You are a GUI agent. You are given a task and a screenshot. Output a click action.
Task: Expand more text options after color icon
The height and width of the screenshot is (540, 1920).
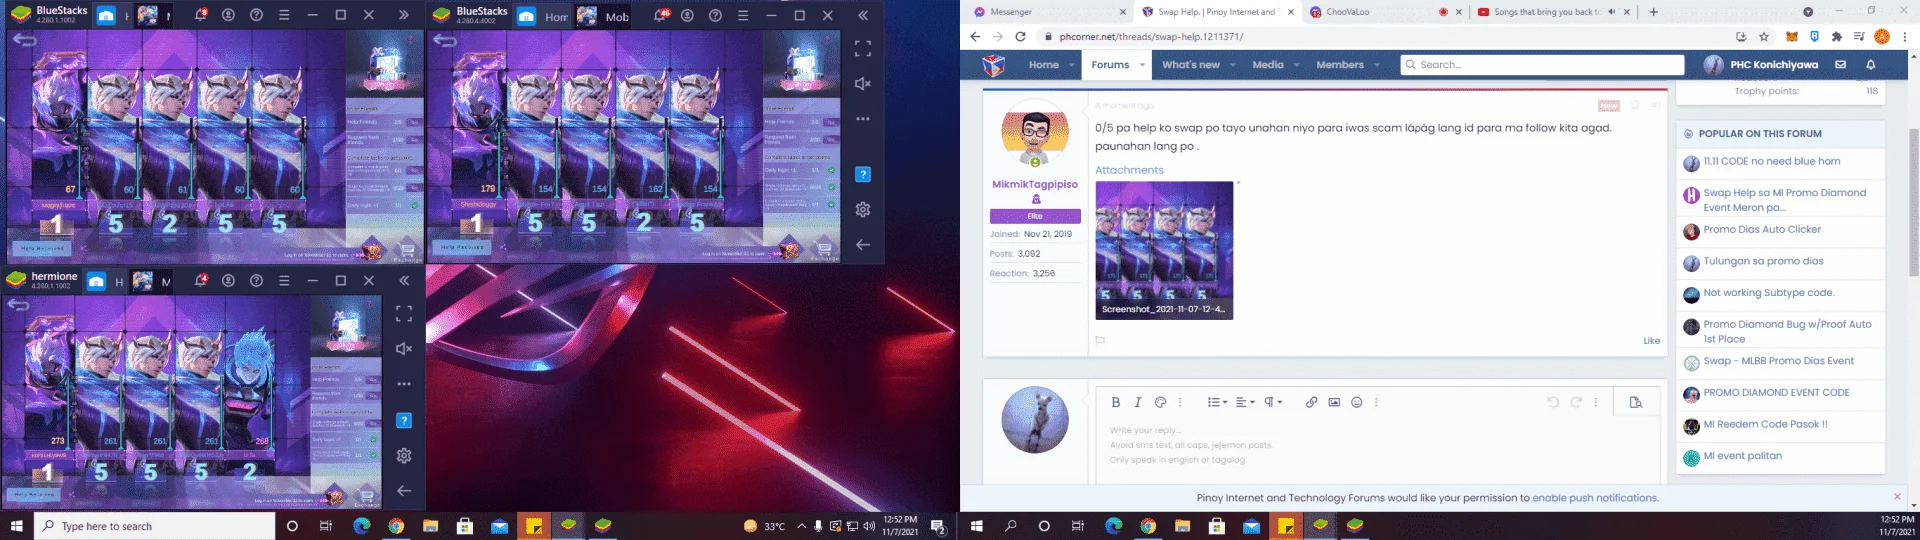click(x=1180, y=402)
